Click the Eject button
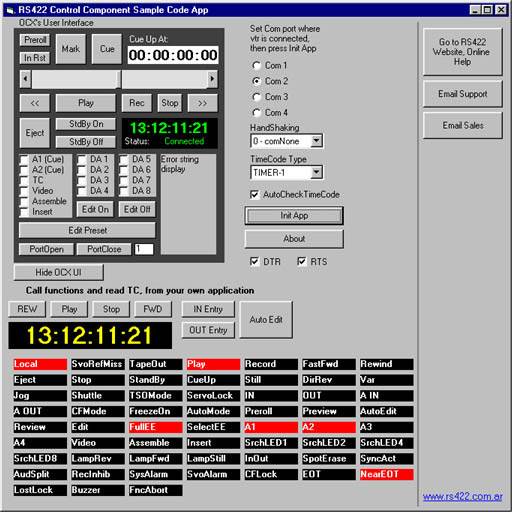 click(x=35, y=133)
